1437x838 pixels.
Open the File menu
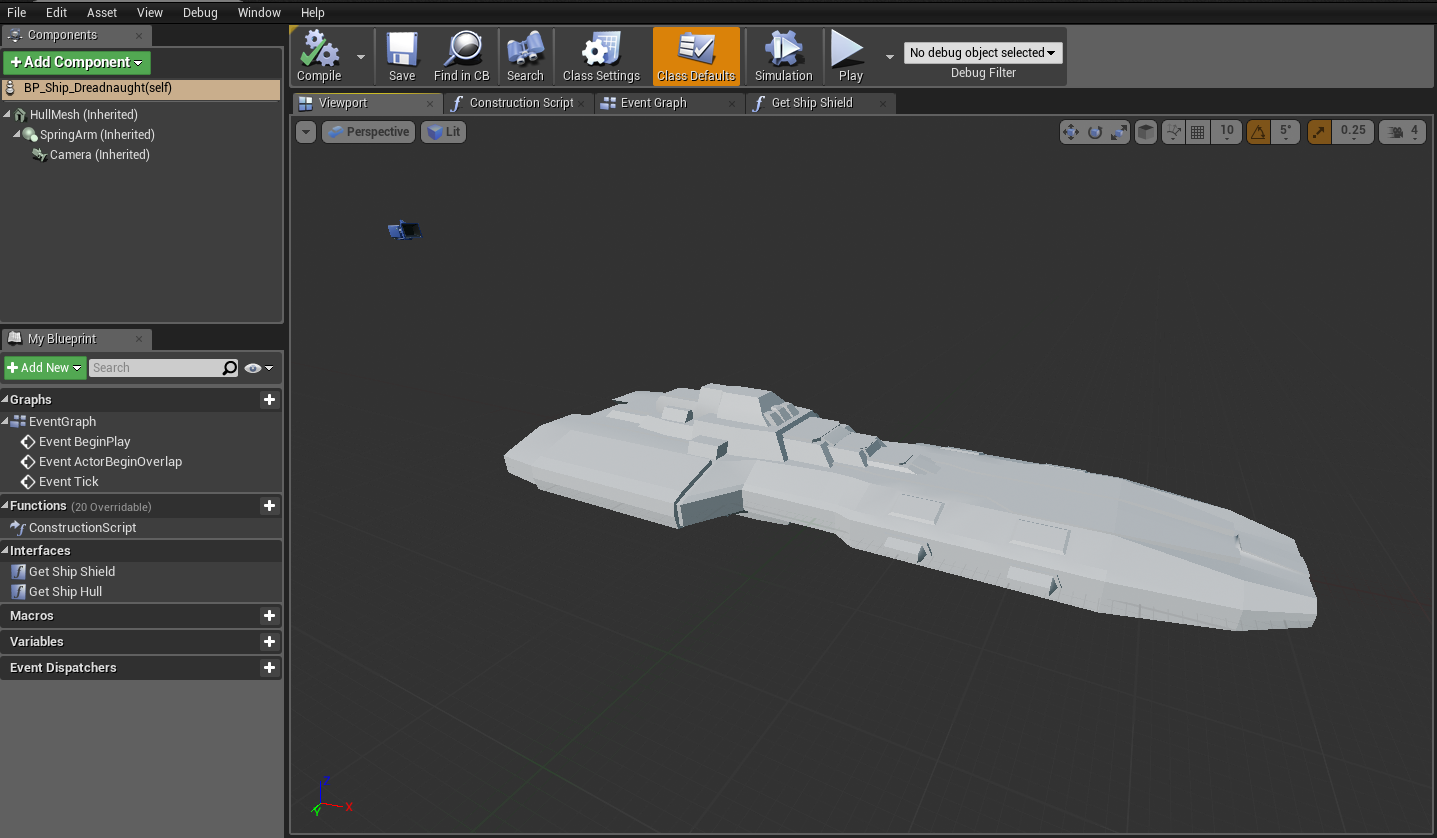[x=16, y=12]
